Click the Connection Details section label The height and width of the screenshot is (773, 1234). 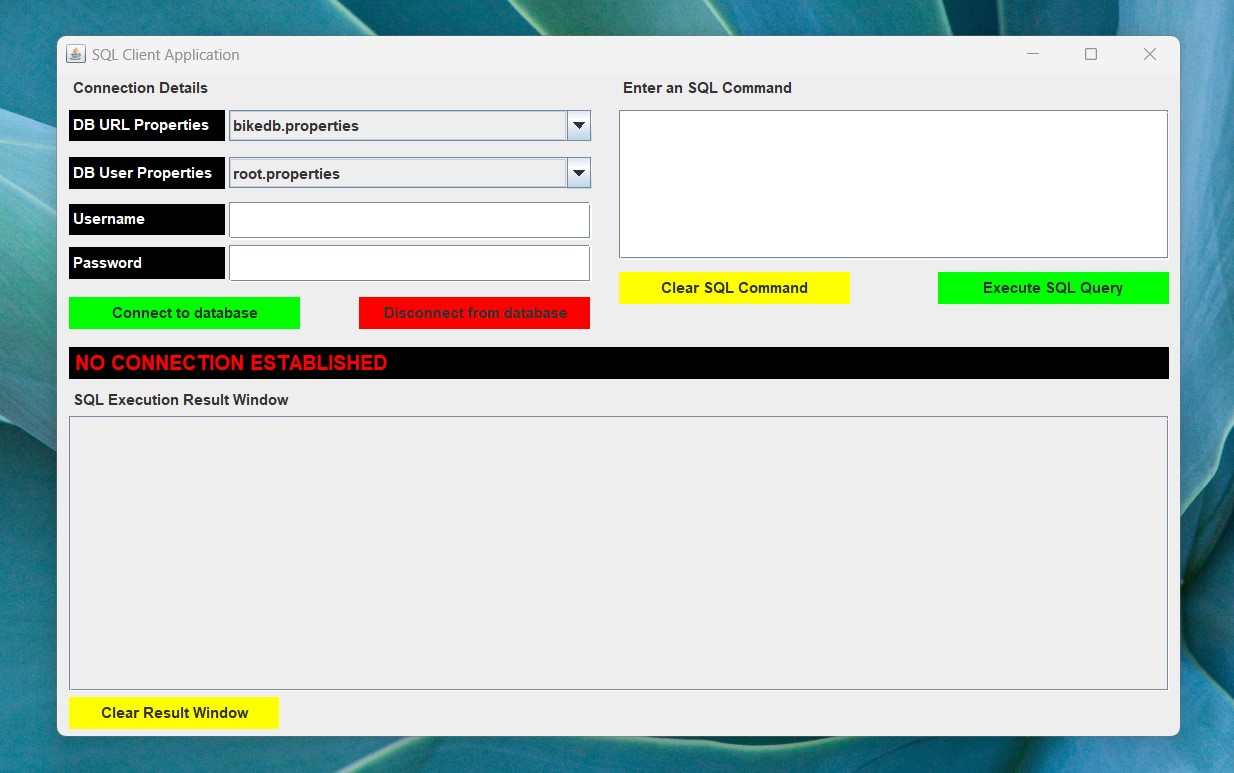coord(140,88)
